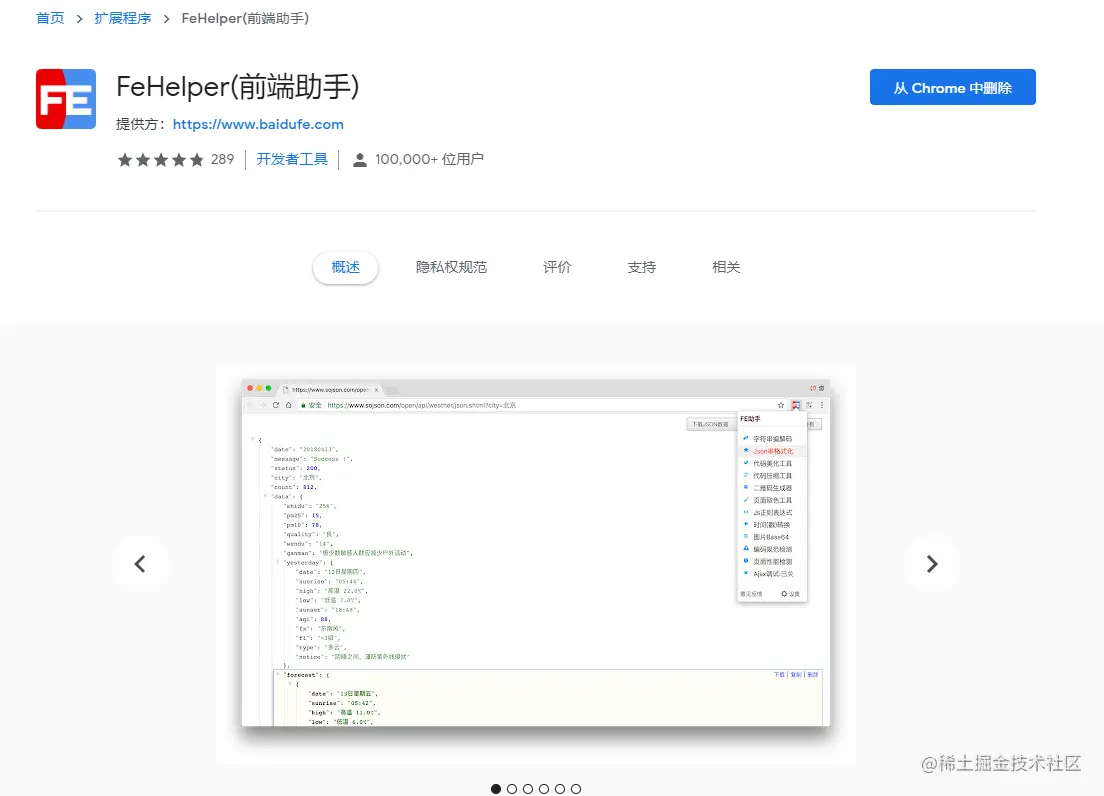Open the 相关 tab
Image resolution: width=1104 pixels, height=796 pixels.
[726, 267]
